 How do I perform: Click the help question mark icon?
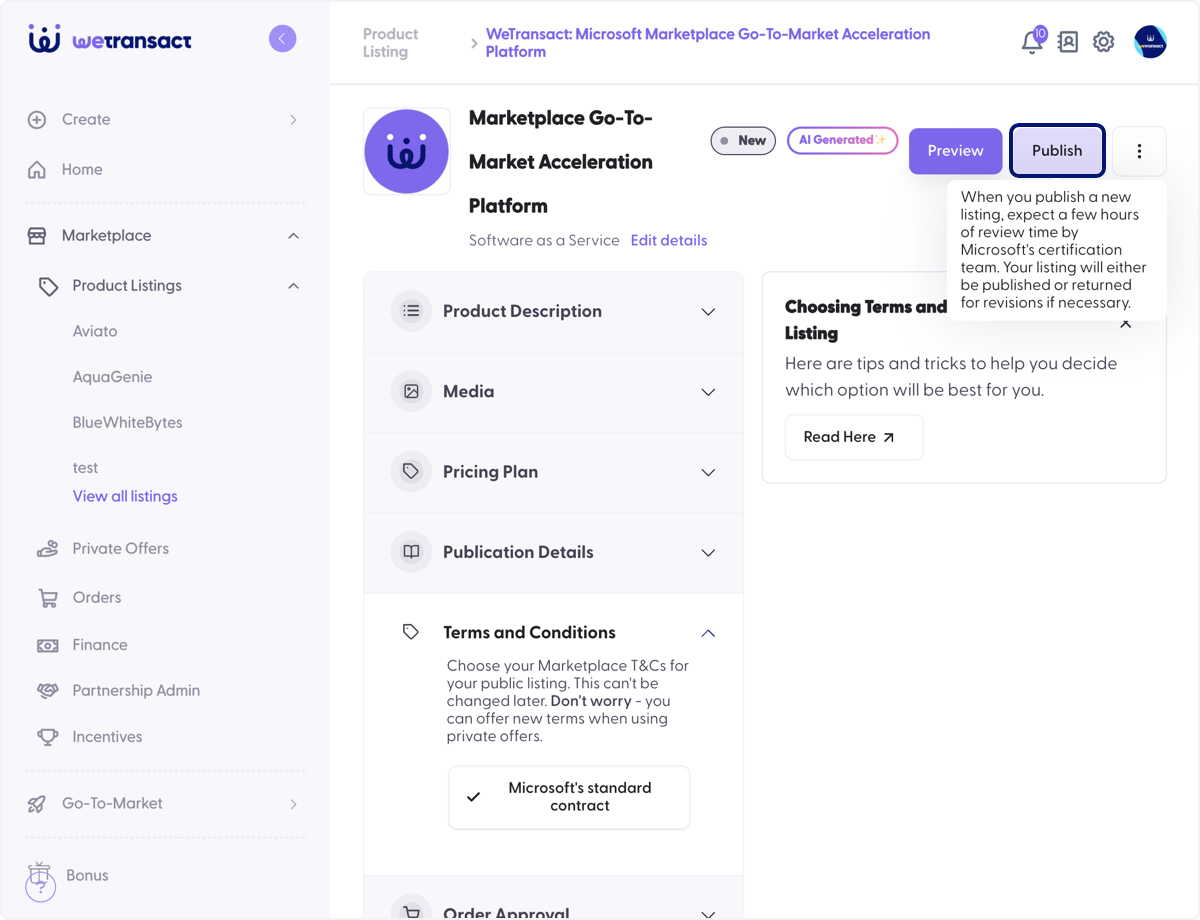40,888
